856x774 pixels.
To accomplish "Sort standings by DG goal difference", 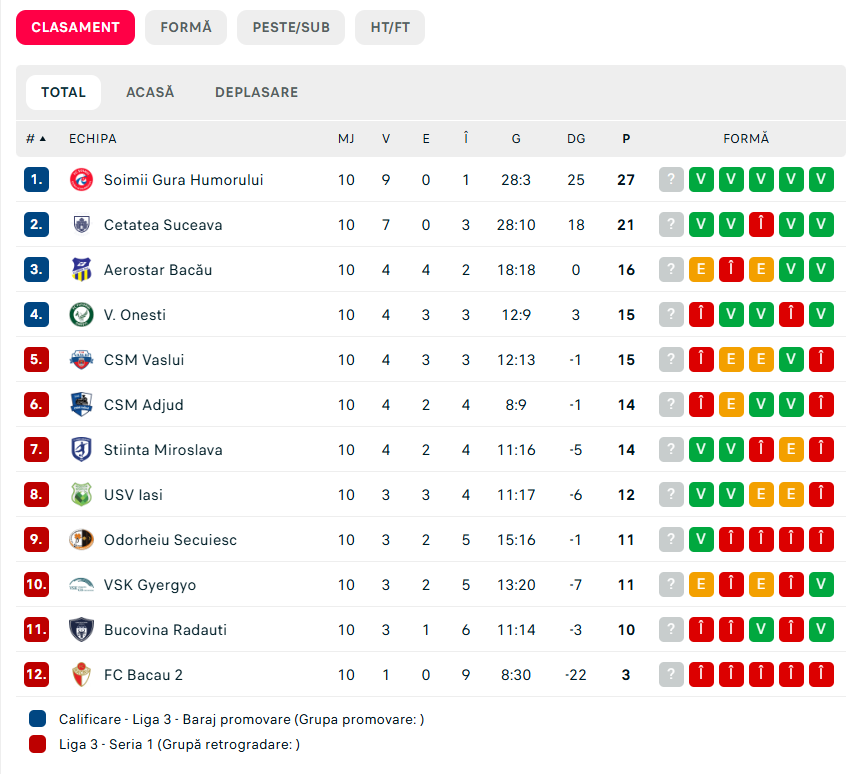I will click(576, 139).
